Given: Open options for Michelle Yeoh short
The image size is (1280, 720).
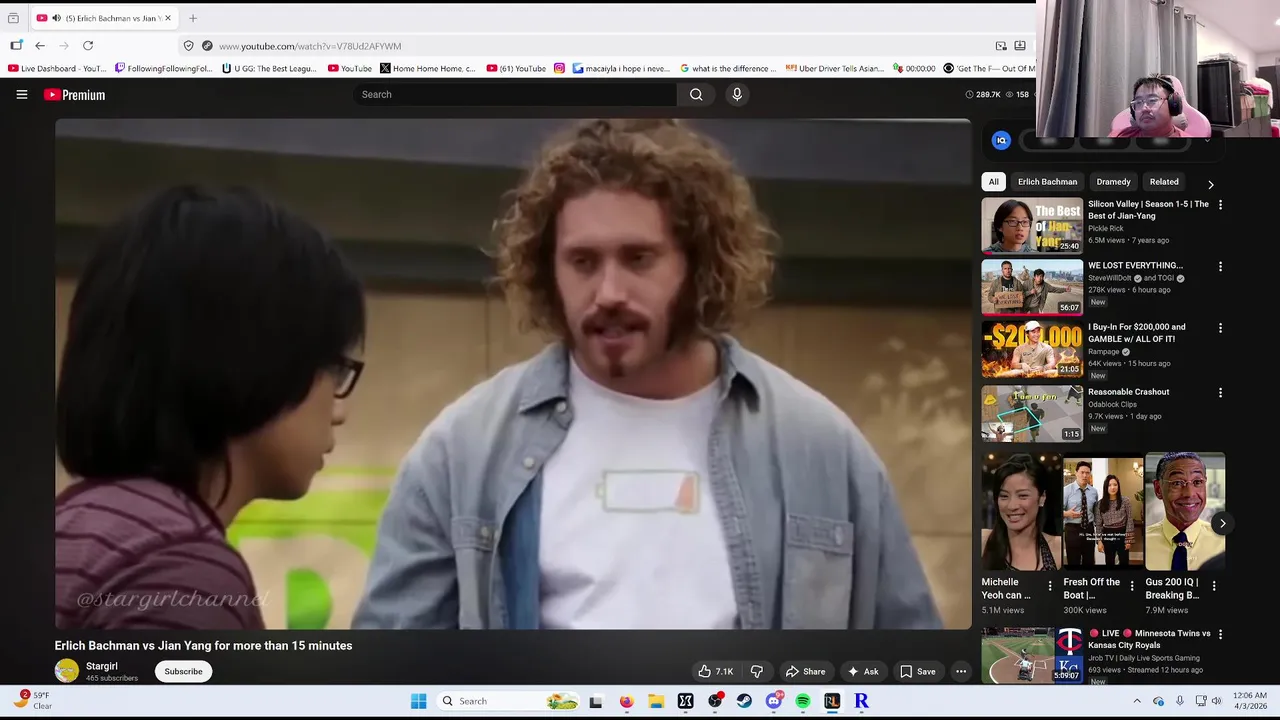Looking at the screenshot, I should click(1050, 586).
